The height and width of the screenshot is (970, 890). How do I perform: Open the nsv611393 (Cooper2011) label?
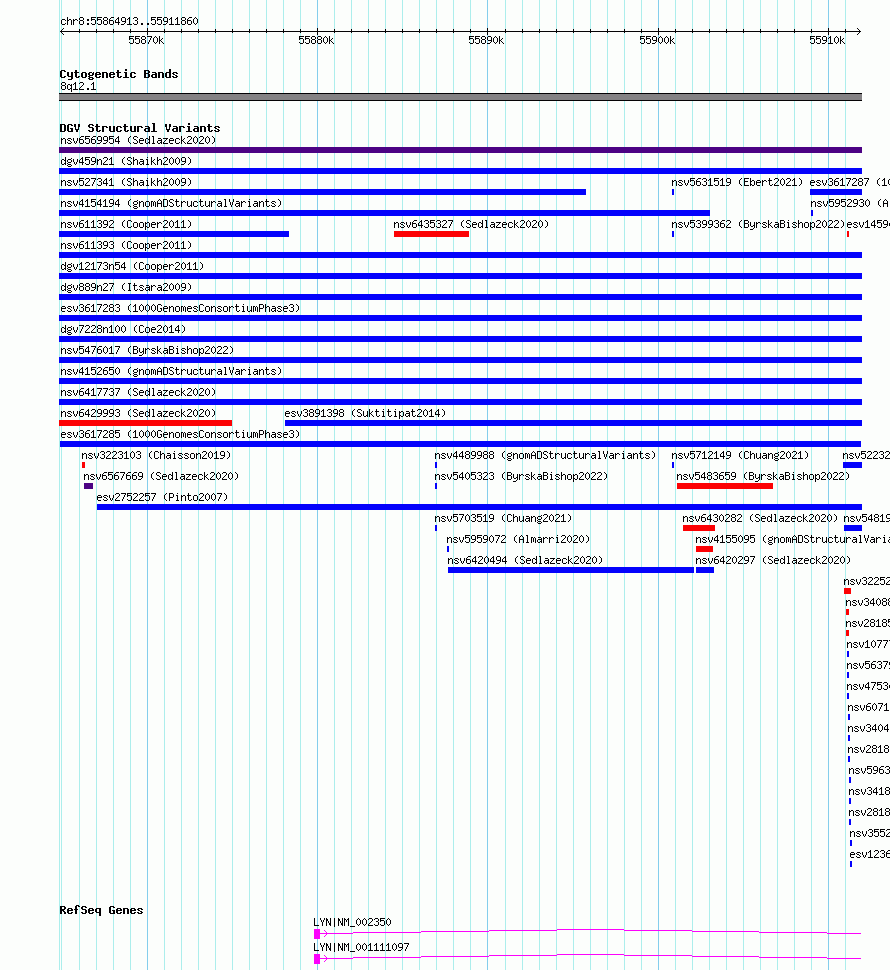click(x=126, y=246)
